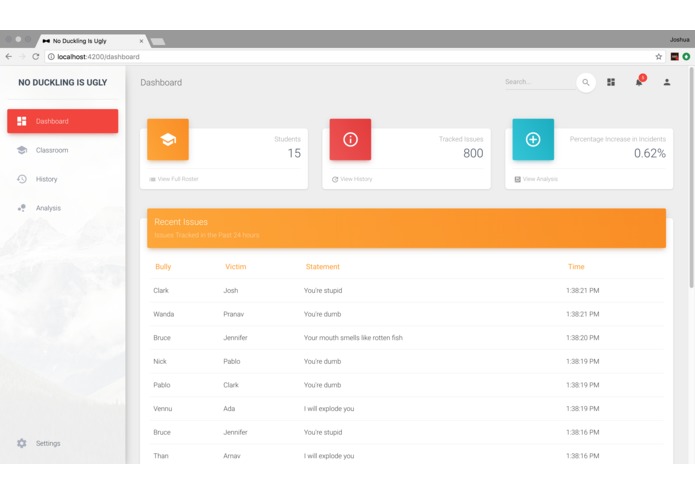Click the browser forward arrow
The width and height of the screenshot is (695, 494).
coord(22,57)
